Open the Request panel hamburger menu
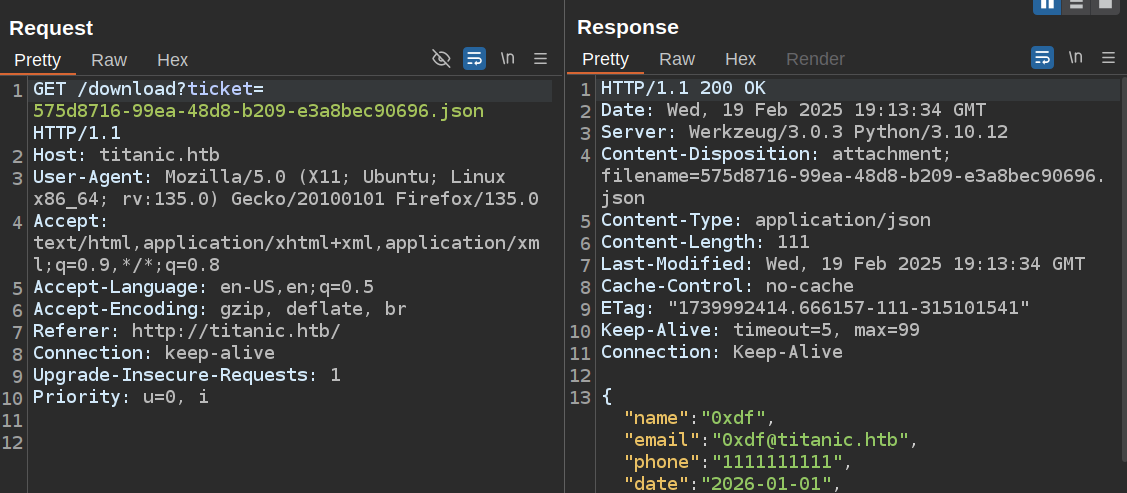The width and height of the screenshot is (1127, 493). pos(541,59)
